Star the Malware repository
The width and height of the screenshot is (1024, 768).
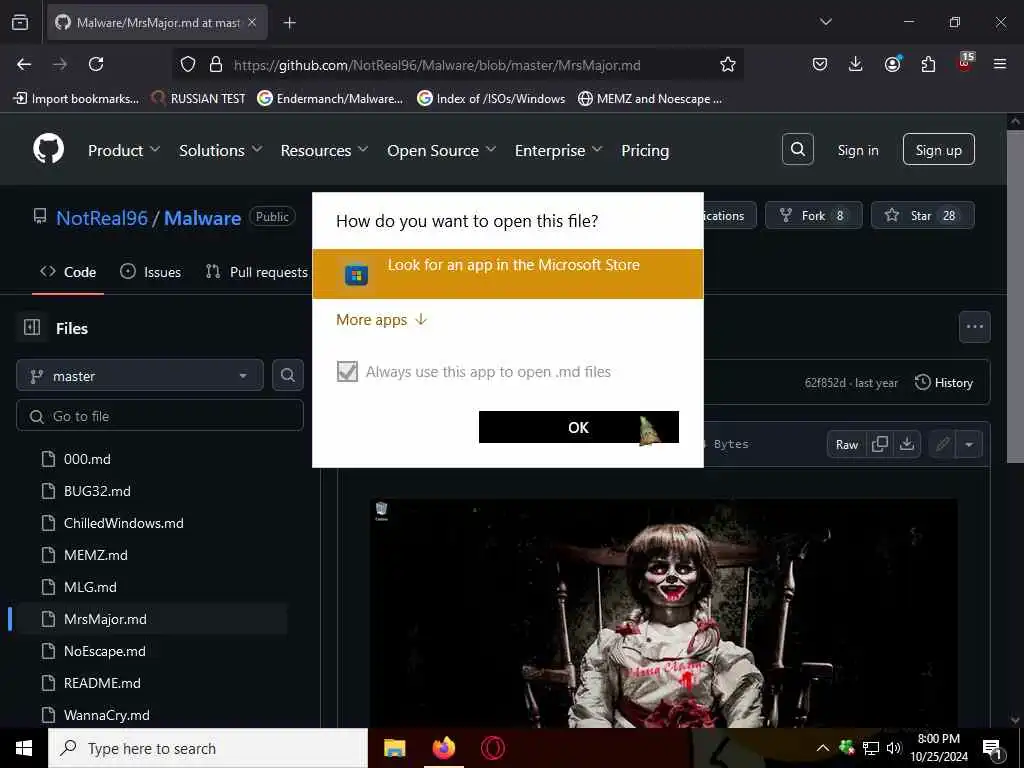point(922,216)
